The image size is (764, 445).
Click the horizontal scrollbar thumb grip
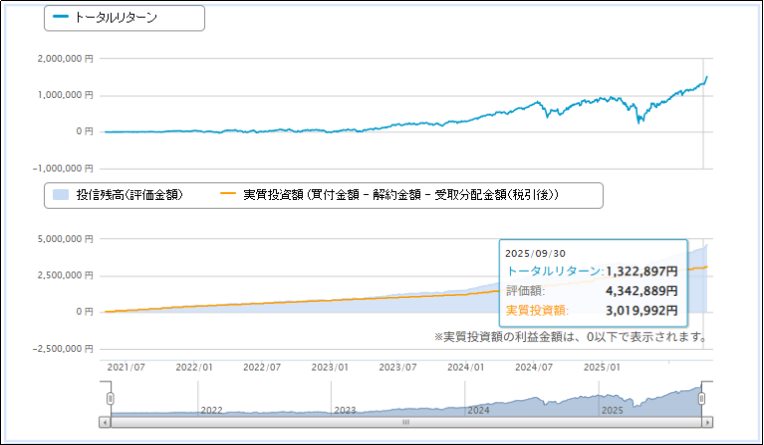(405, 423)
